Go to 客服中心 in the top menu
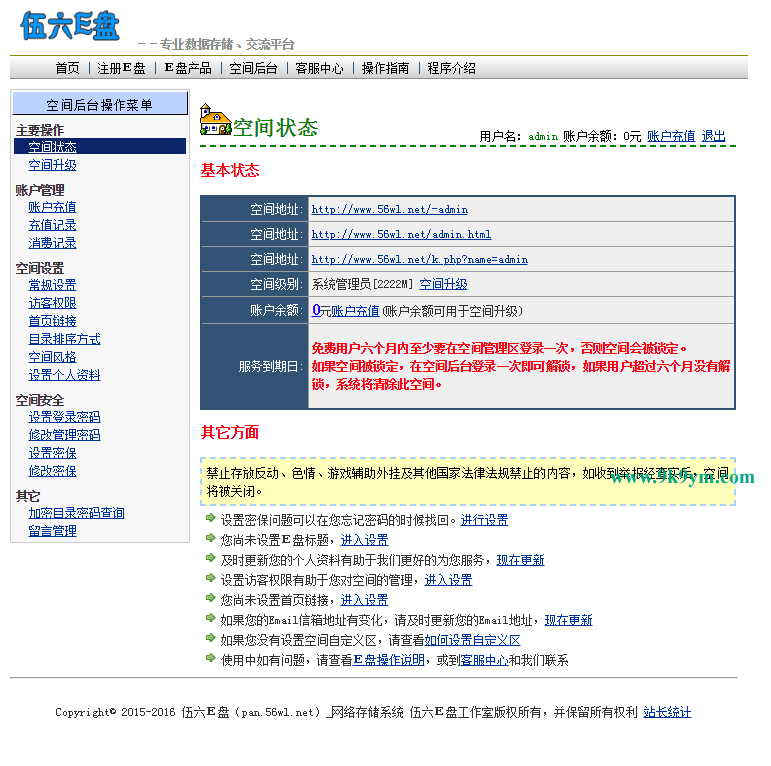 click(x=319, y=68)
